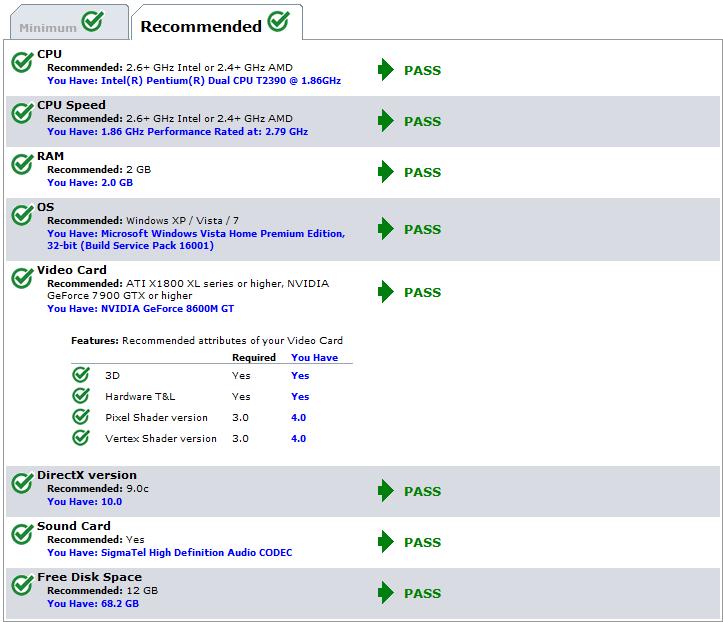Click the 'Free Disk Space' heading
Screen dimensions: 723x622
89,577
